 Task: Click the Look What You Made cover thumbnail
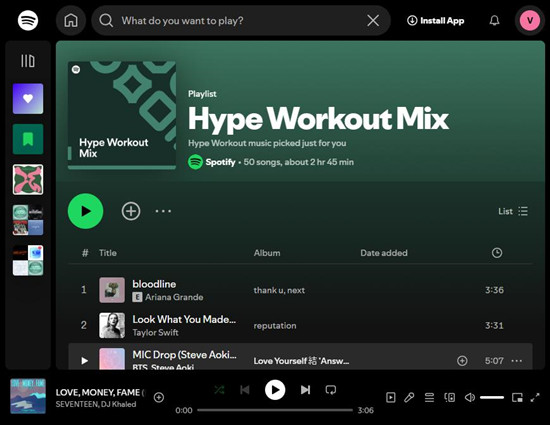click(x=112, y=325)
